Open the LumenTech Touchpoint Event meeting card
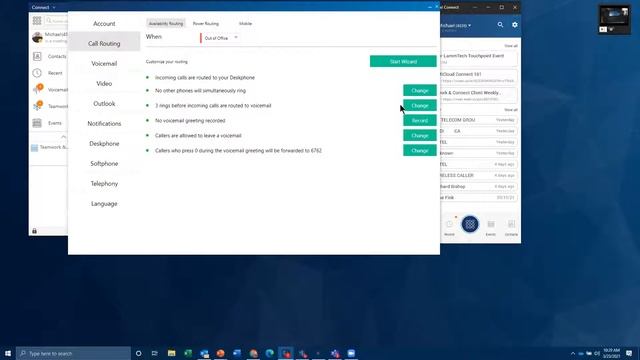Screen dimensions: 640x360 click(479, 58)
